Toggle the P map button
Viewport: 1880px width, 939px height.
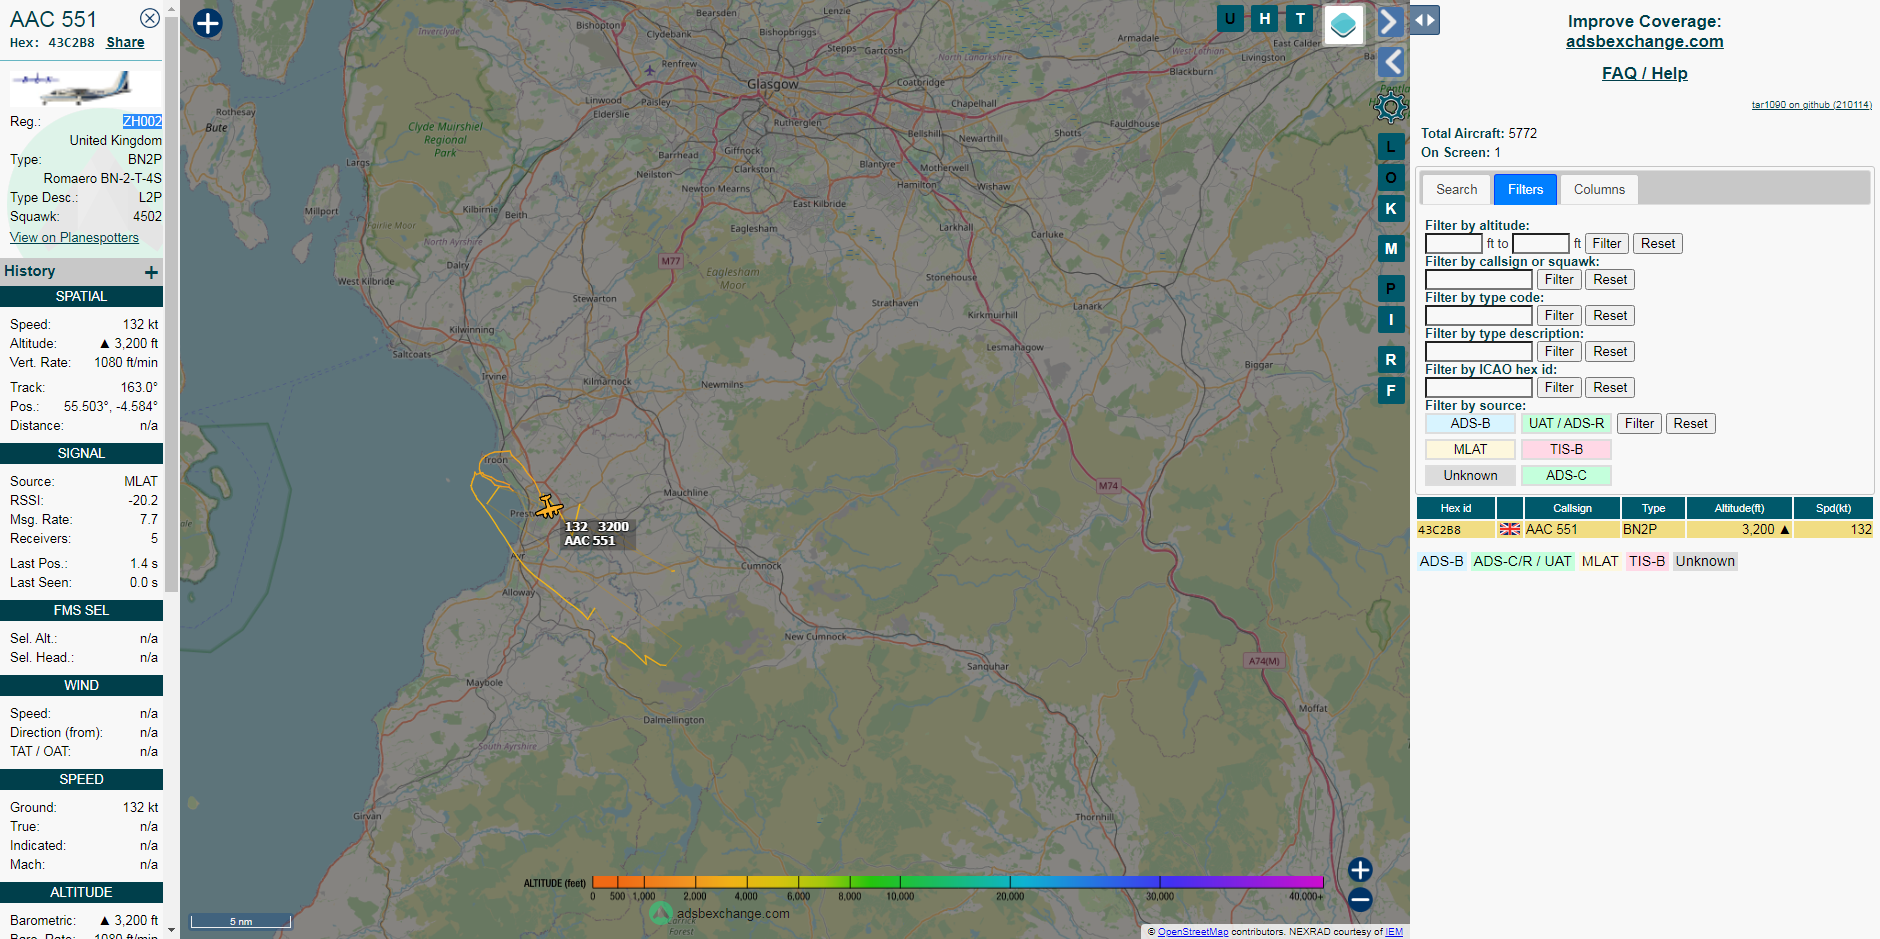(1391, 289)
